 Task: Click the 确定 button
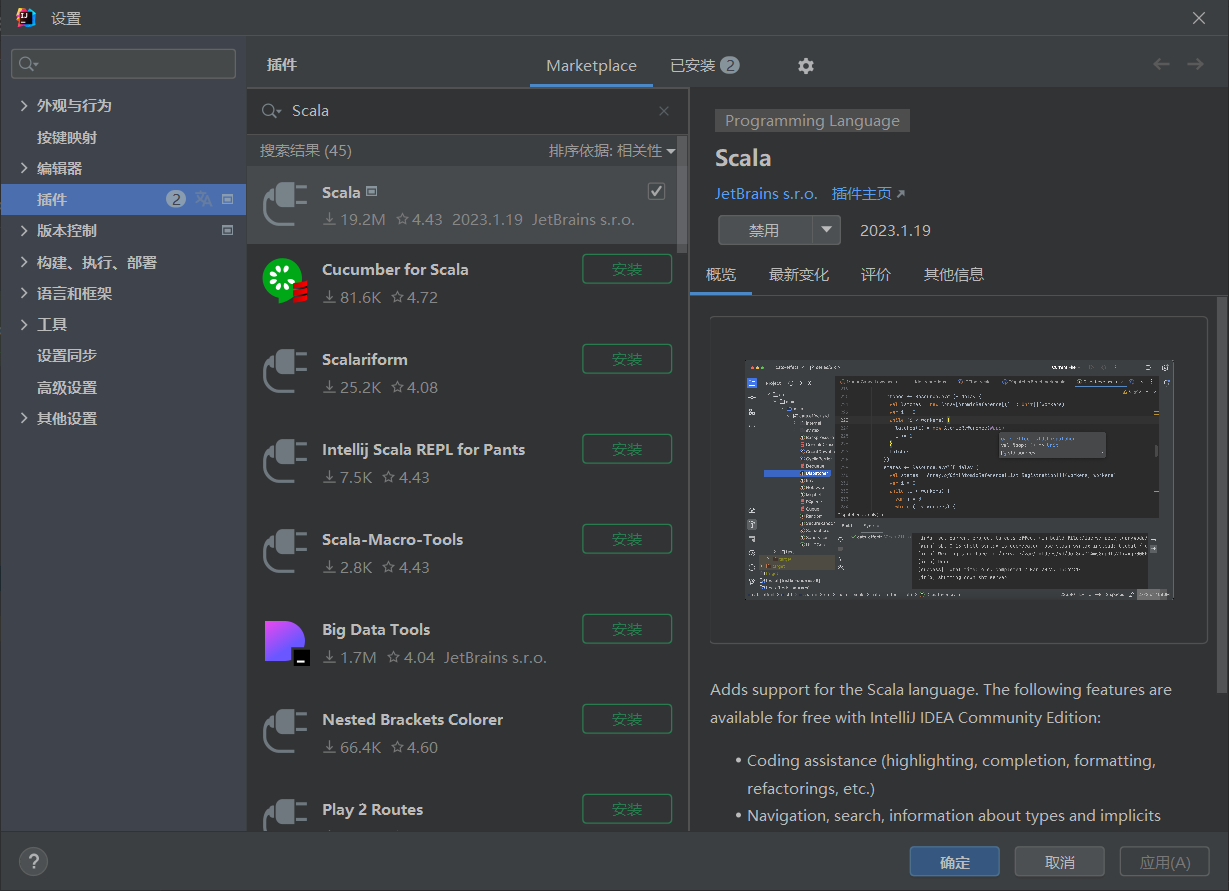click(x=955, y=862)
